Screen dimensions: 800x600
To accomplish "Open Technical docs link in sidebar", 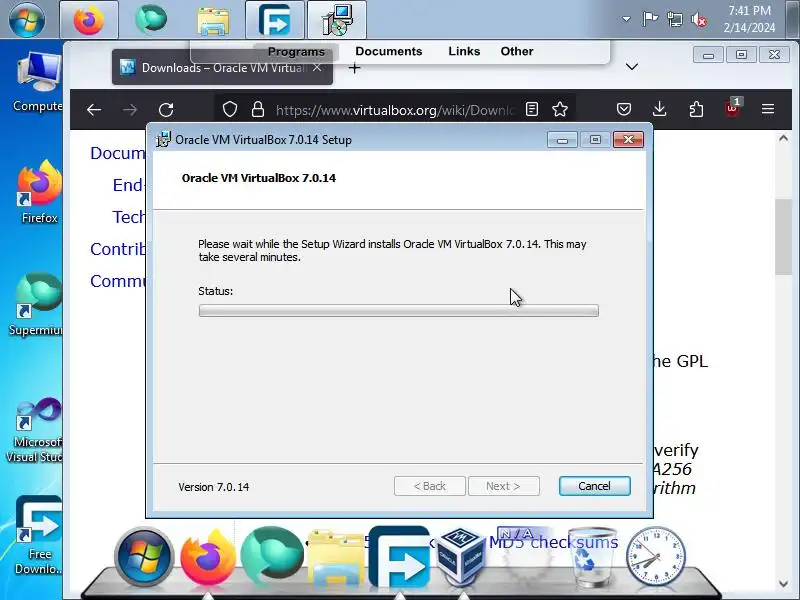I will pos(129,217).
